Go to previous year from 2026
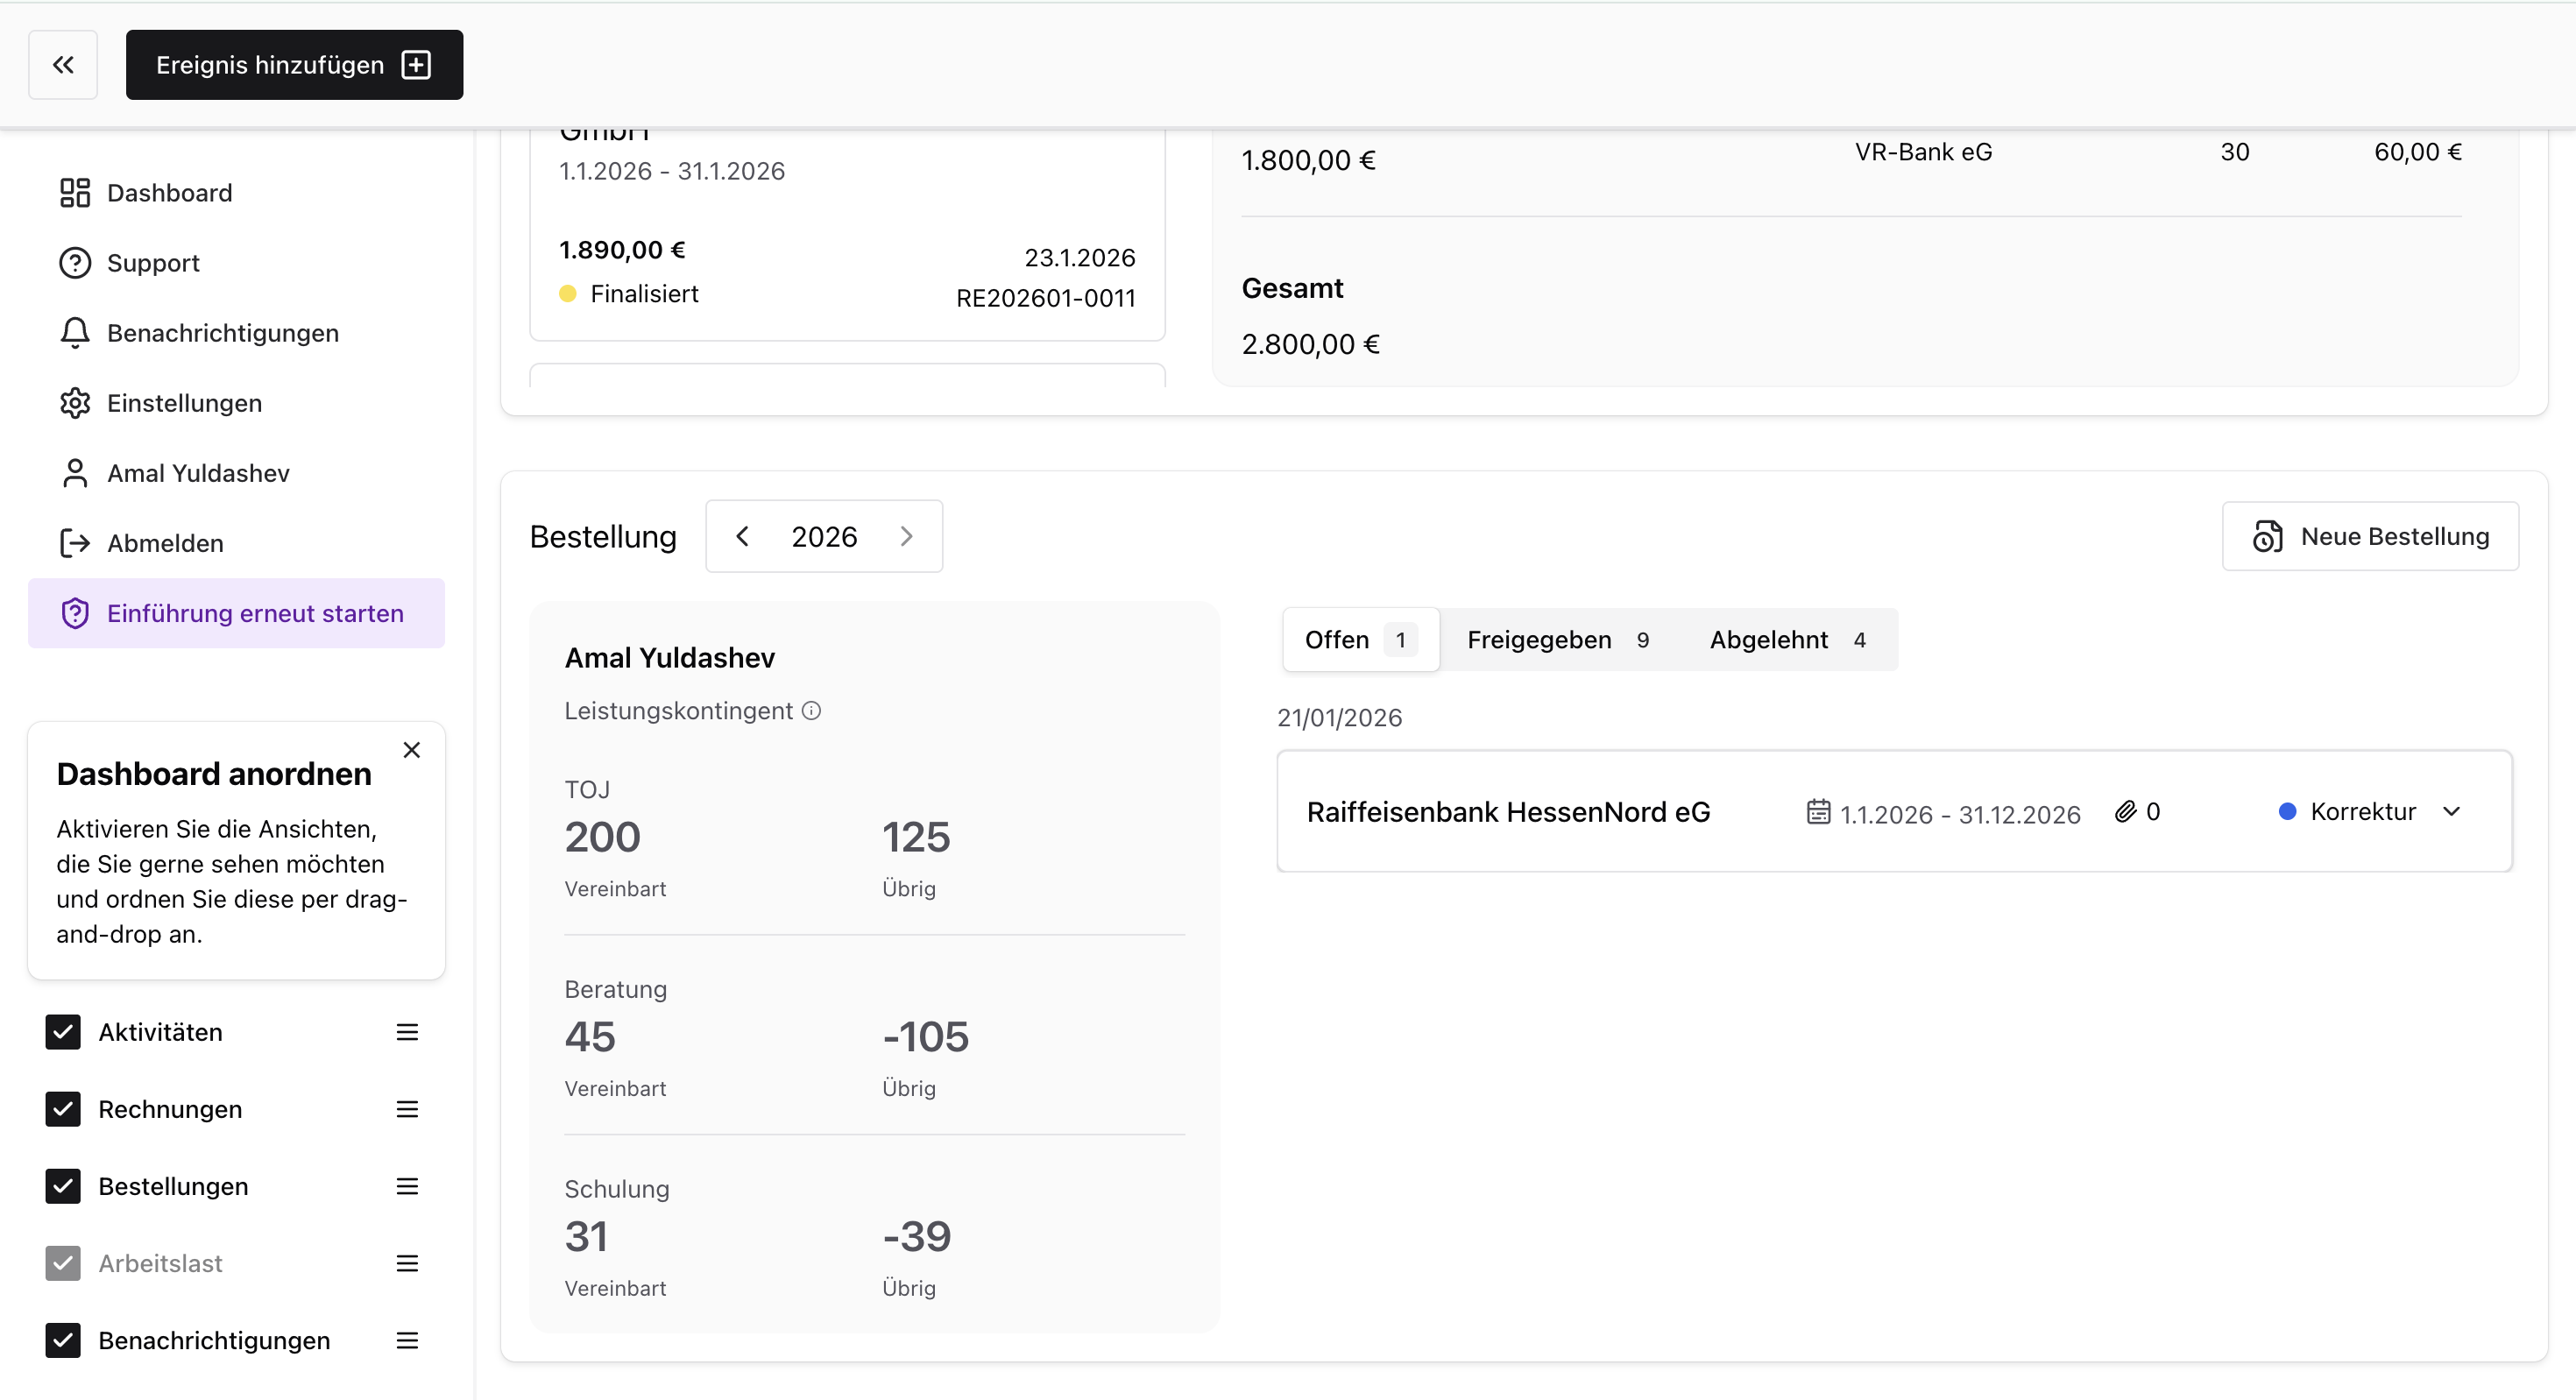The width and height of the screenshot is (2576, 1400). click(x=742, y=537)
